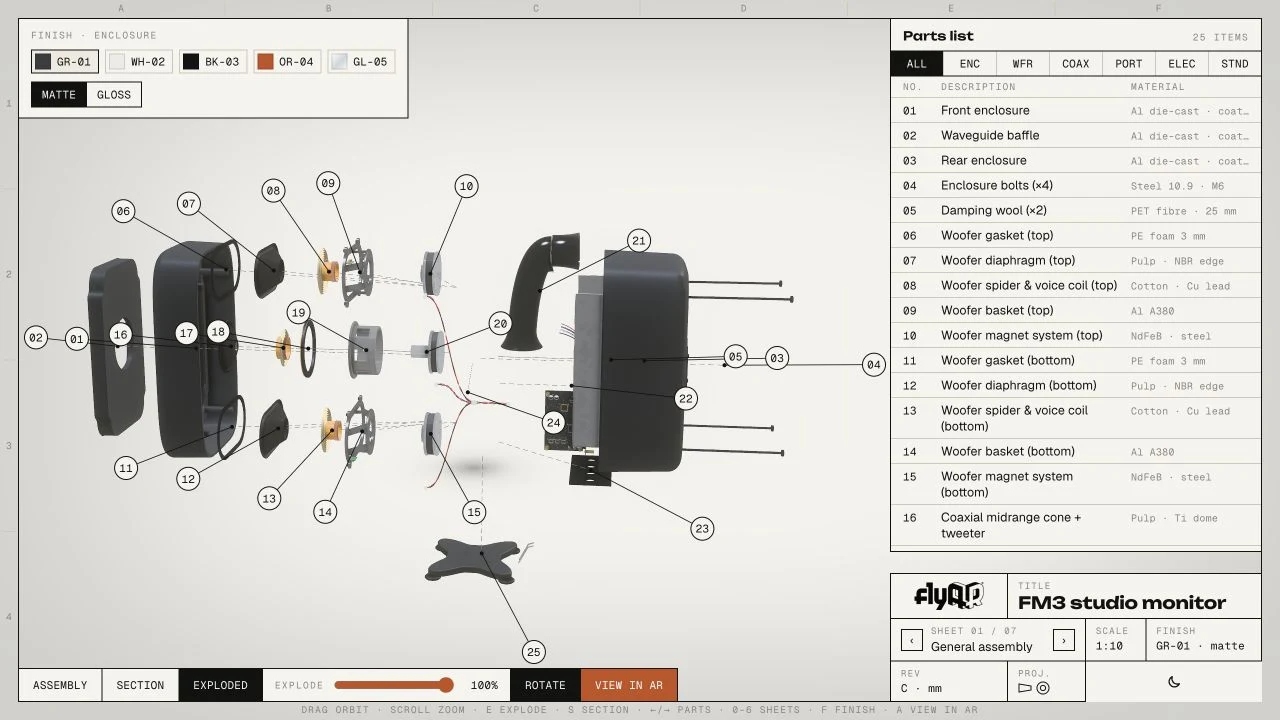This screenshot has height=720, width=1280.
Task: Select 'Coaxial midrange cone + tweeter' row
Action: [x=1076, y=525]
